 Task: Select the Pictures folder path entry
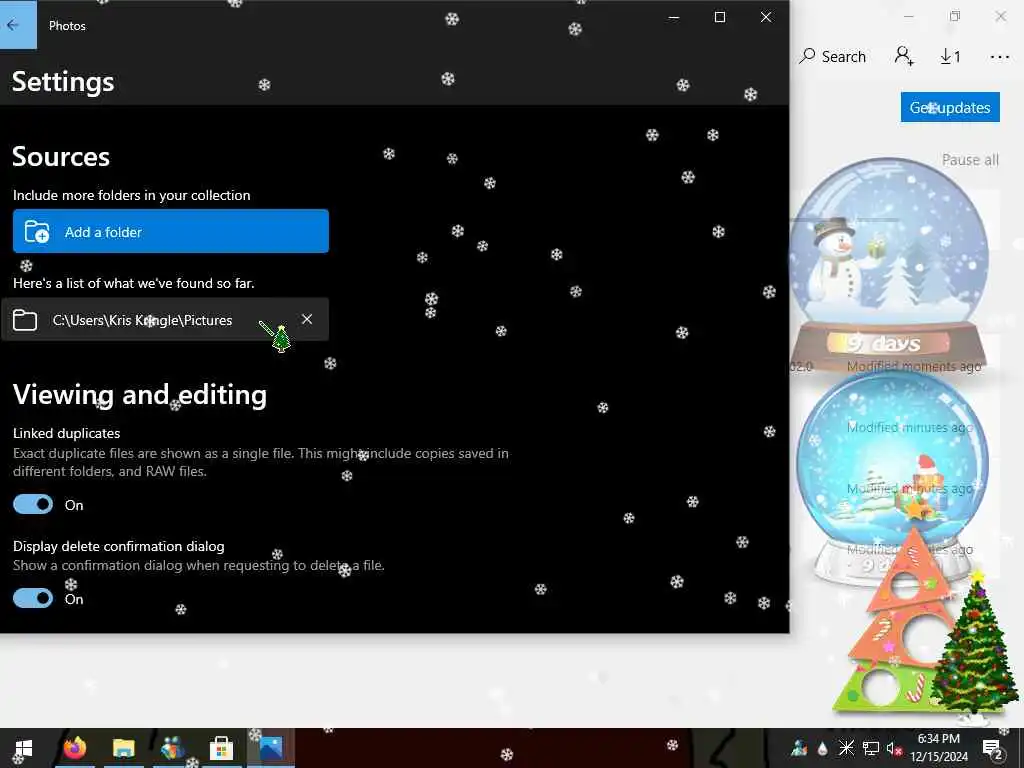165,319
